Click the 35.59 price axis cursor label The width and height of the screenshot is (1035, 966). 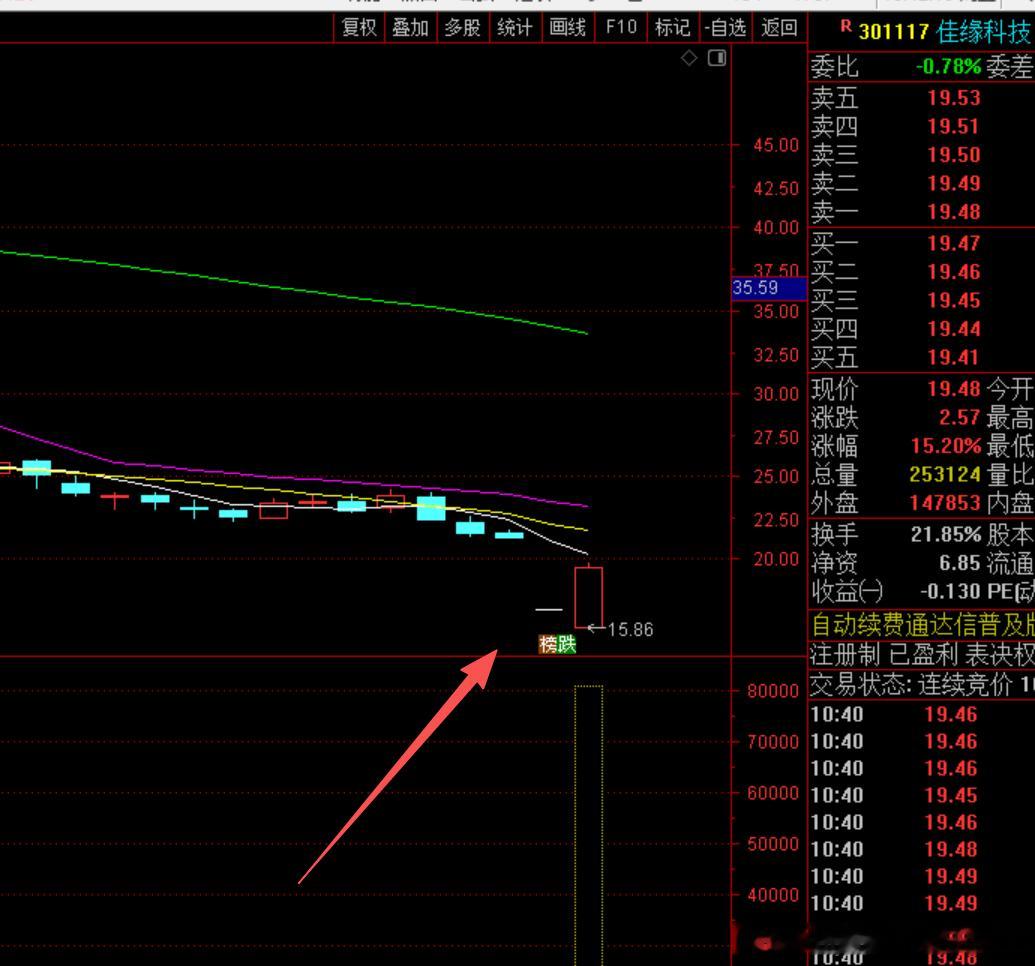point(769,288)
